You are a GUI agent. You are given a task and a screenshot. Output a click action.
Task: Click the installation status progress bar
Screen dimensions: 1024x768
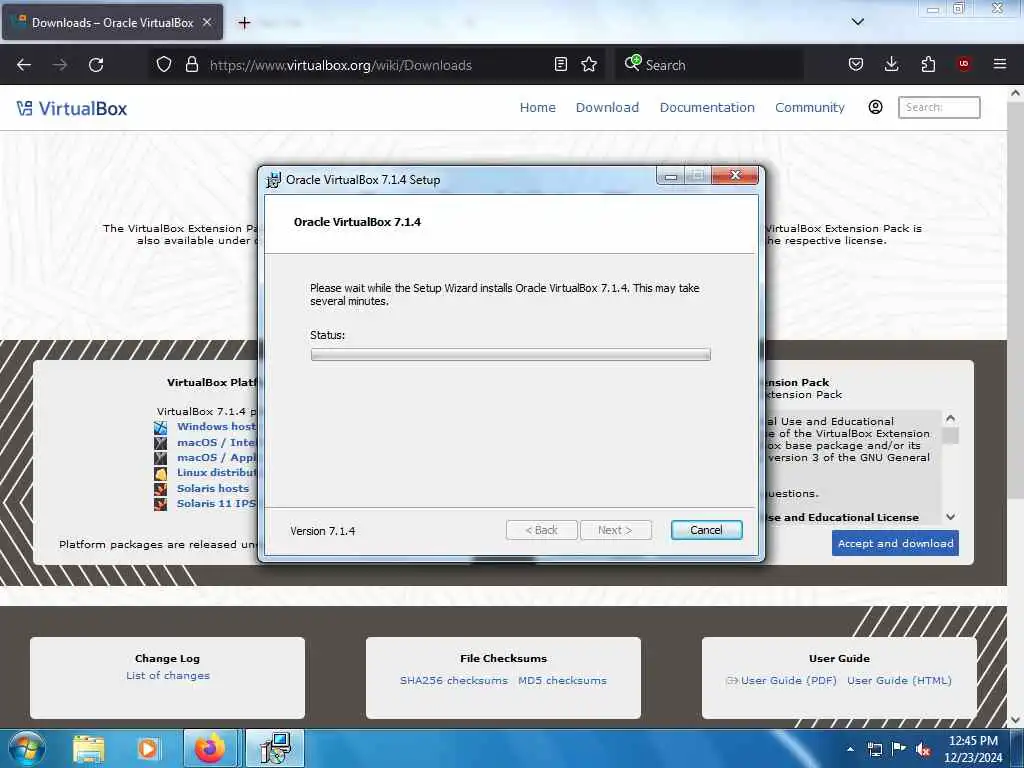(x=511, y=355)
